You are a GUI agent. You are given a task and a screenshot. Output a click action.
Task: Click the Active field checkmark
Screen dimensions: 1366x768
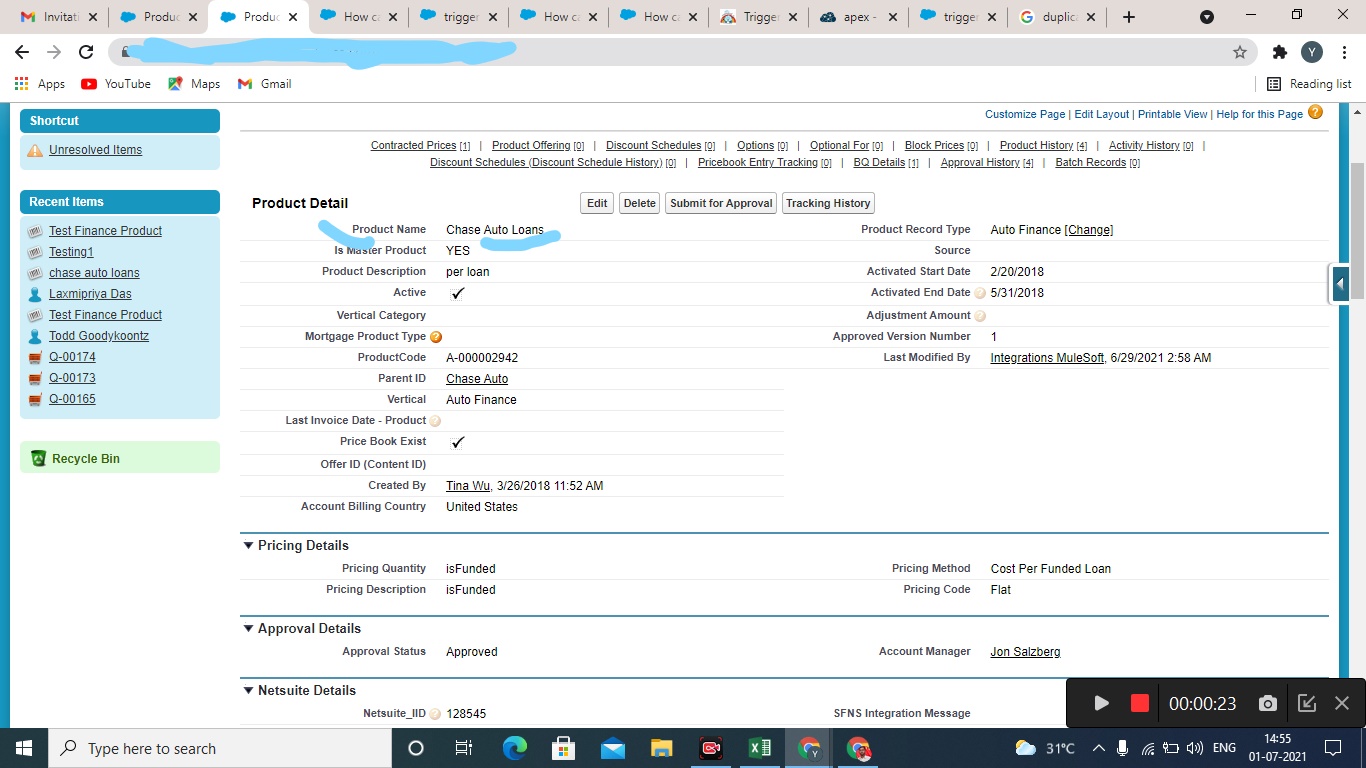458,294
